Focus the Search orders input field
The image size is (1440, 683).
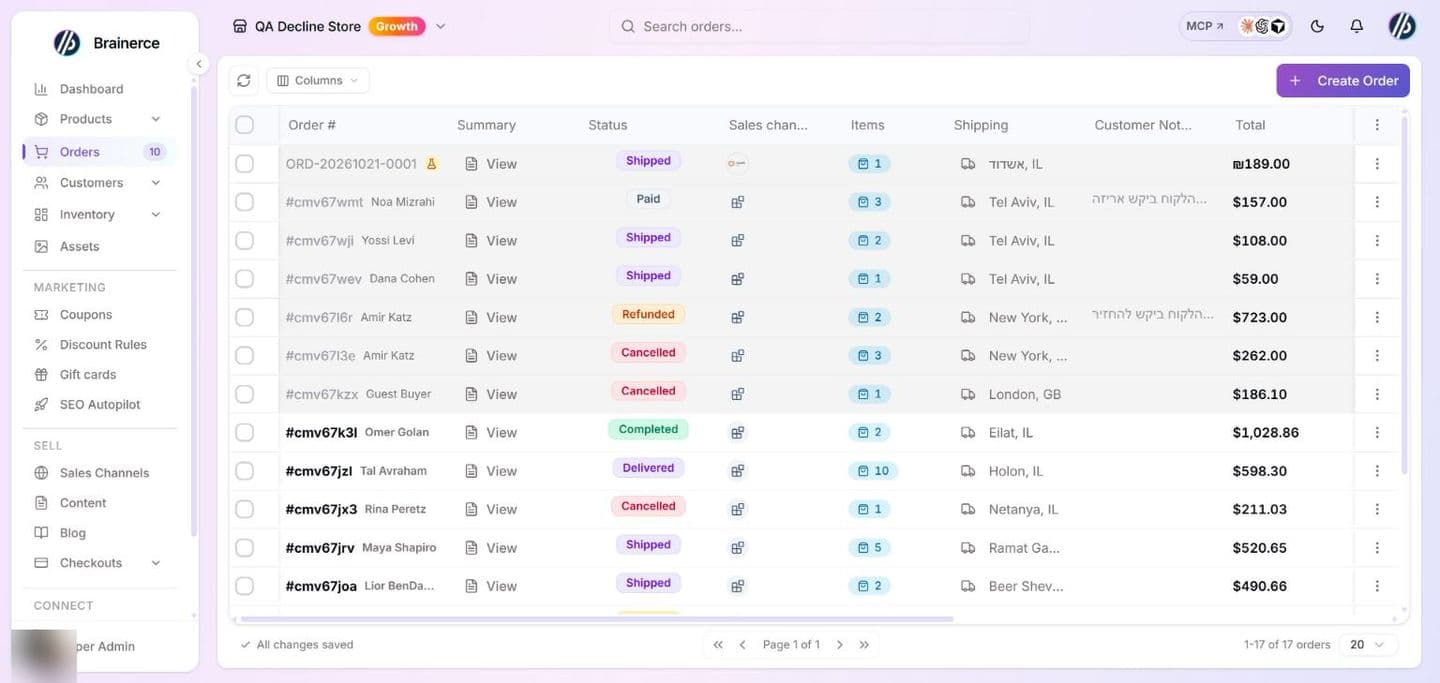pos(819,26)
